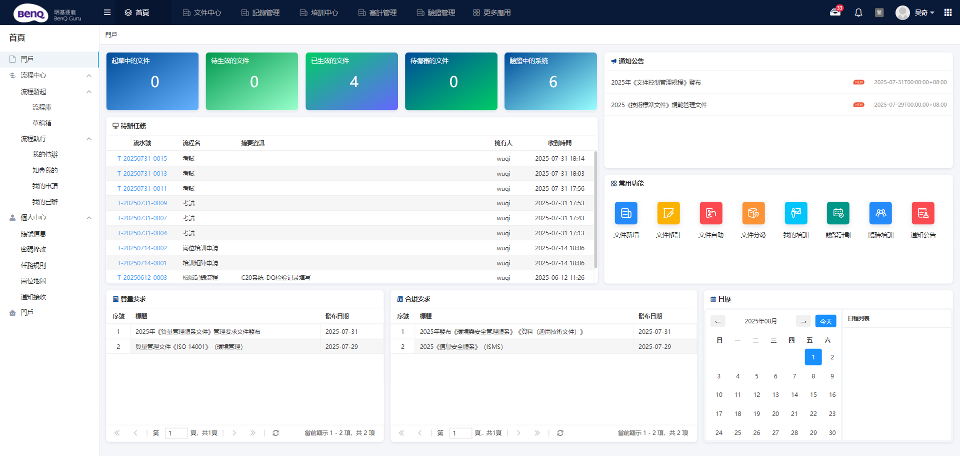This screenshot has width=960, height=456.
Task: Click the teal plan shortcut icon
Action: coord(838,212)
